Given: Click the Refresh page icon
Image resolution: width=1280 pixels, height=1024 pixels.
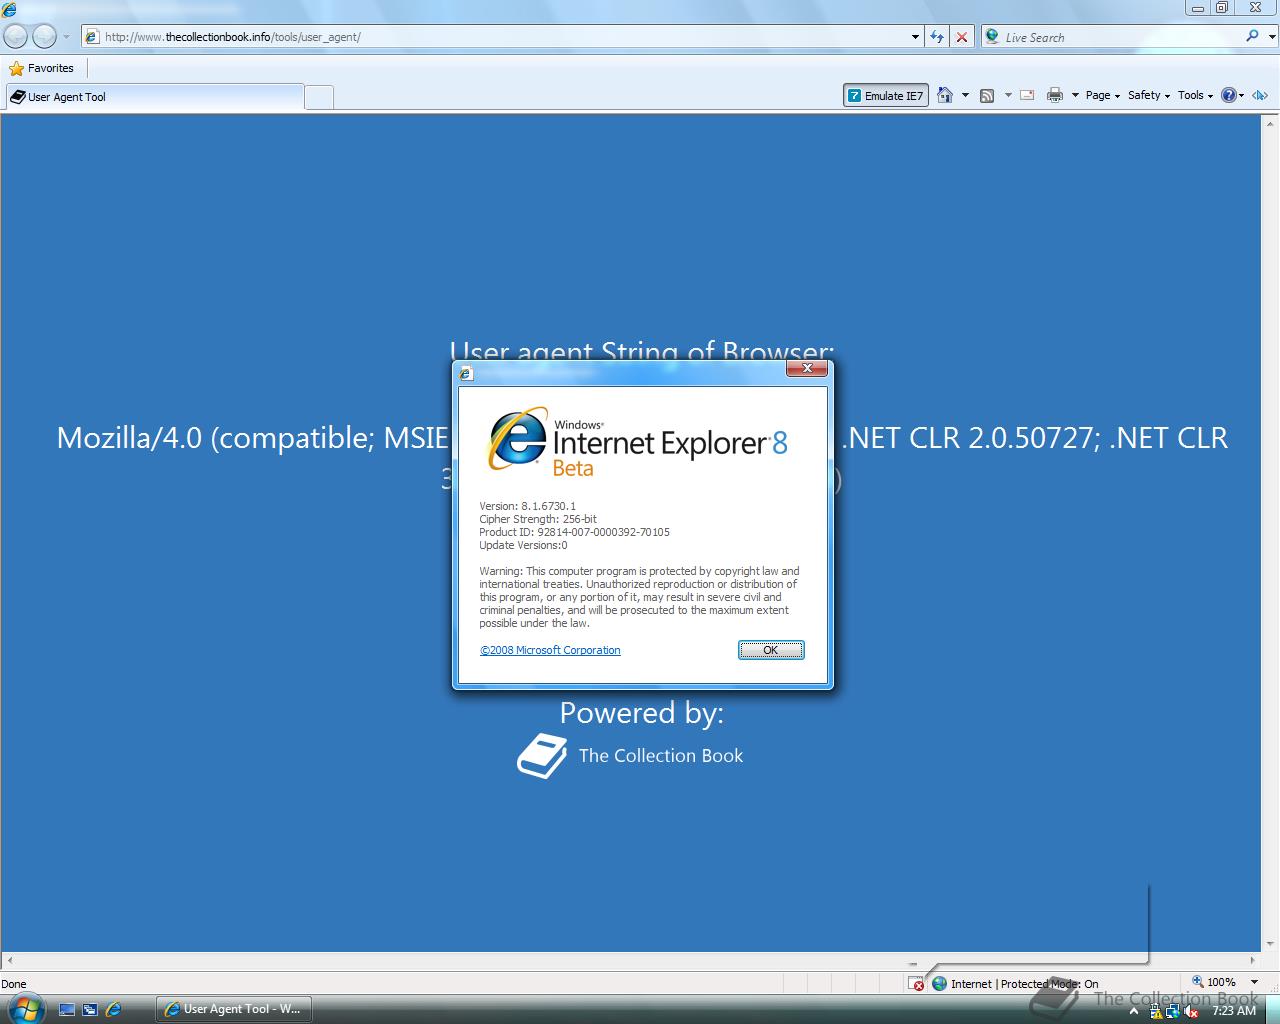Looking at the screenshot, I should point(937,37).
